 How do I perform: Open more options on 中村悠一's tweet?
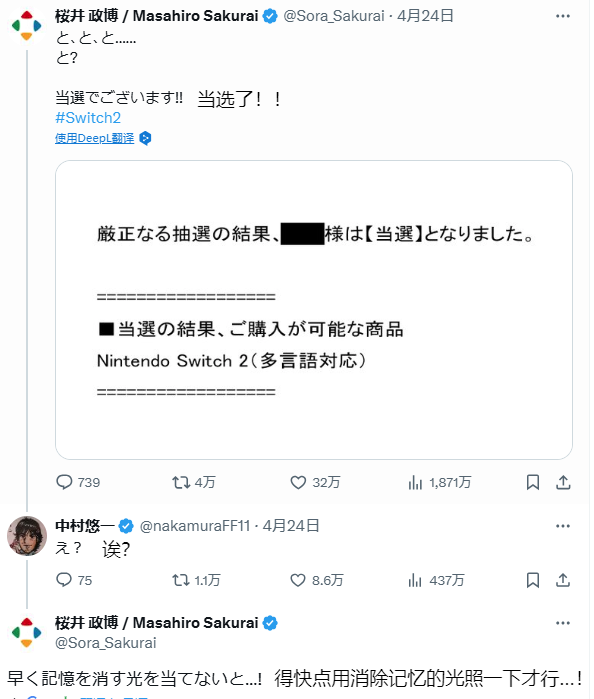click(563, 526)
